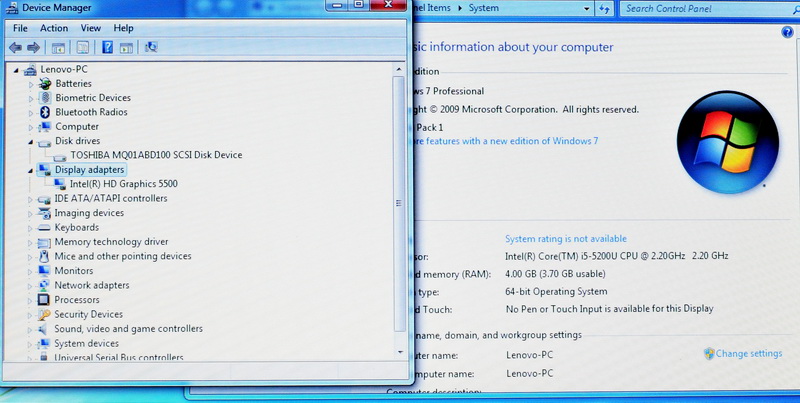Expand the Security Devices node arrow
The image size is (800, 403).
[x=30, y=315]
